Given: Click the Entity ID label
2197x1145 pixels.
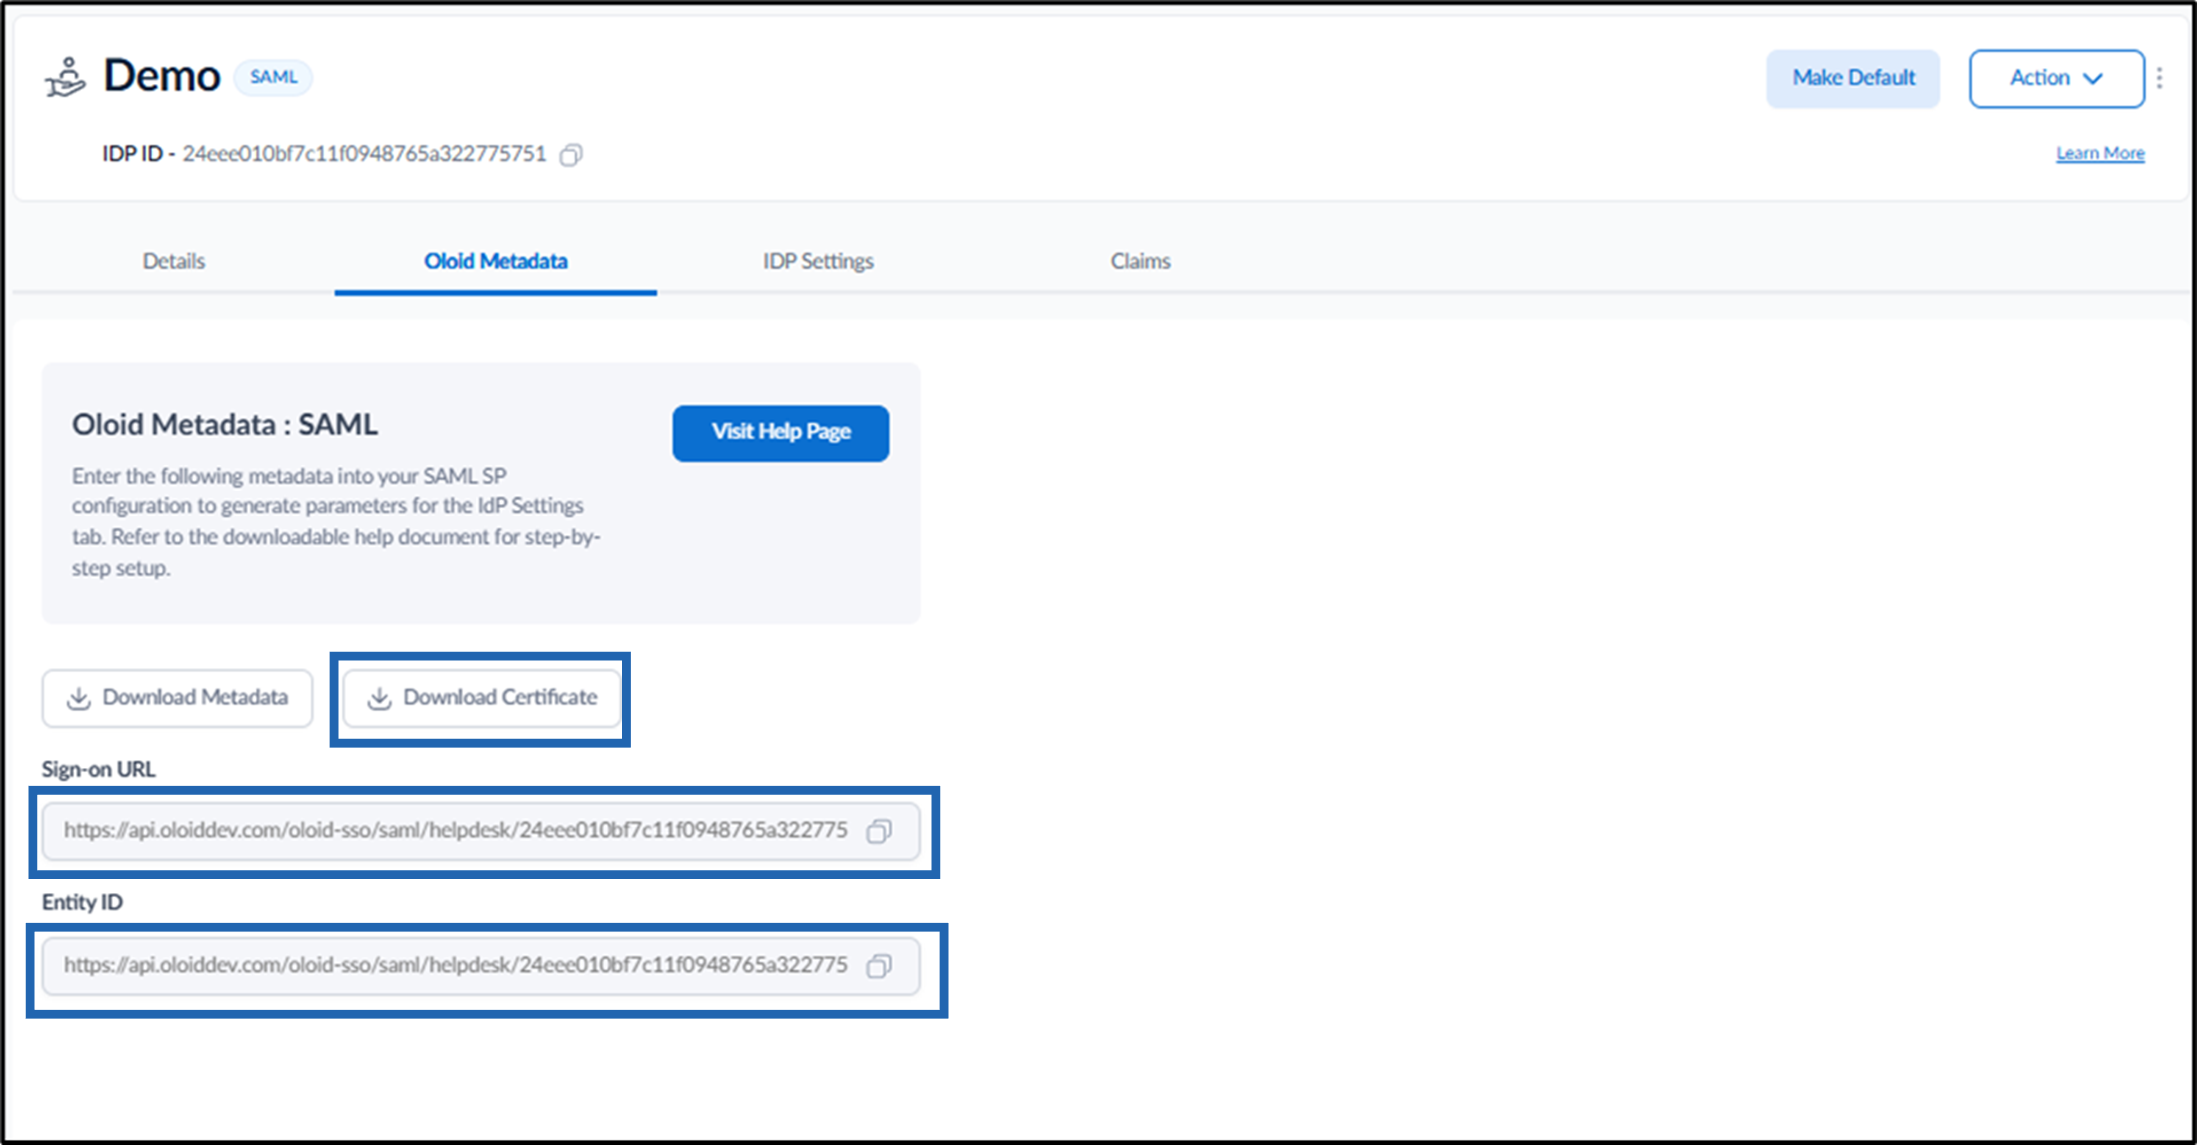Looking at the screenshot, I should point(82,902).
